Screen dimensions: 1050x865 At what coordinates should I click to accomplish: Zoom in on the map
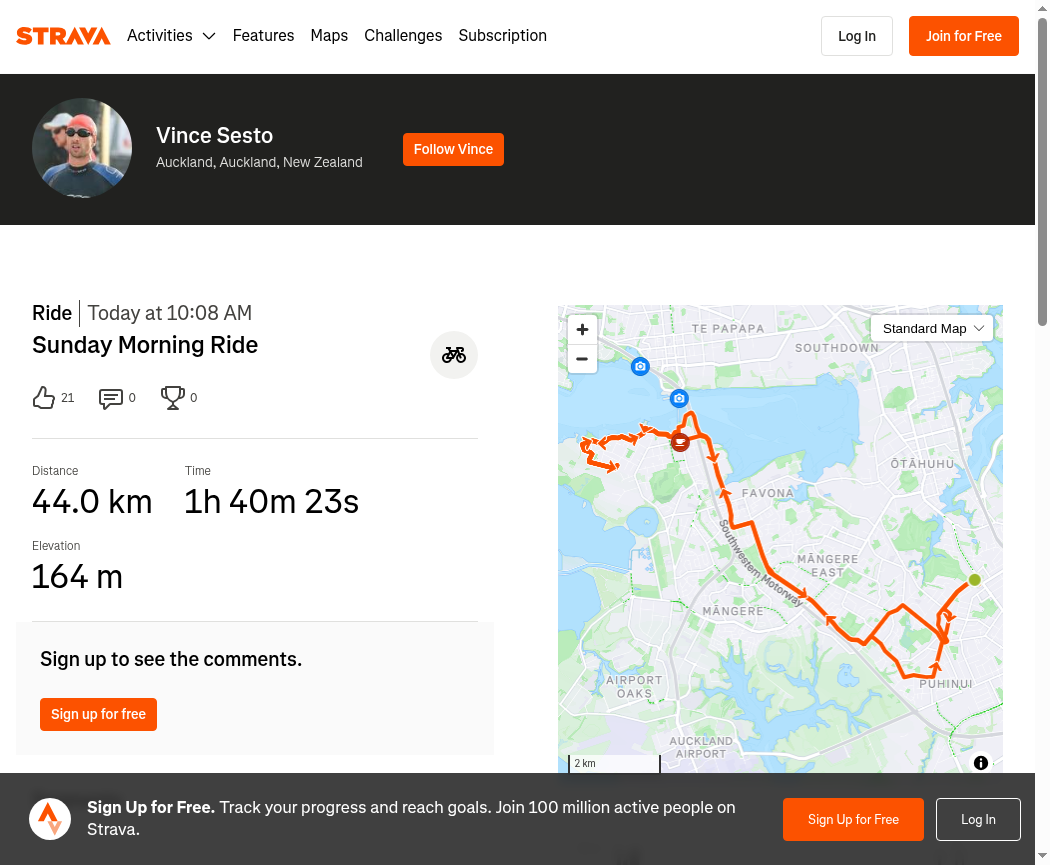582,329
